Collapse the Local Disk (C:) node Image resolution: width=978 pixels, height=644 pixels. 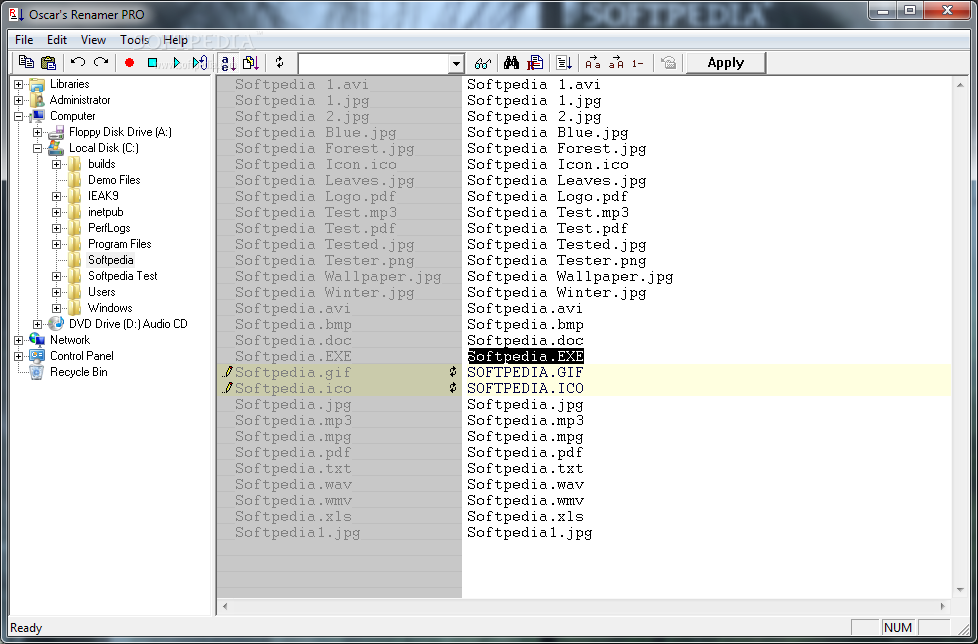point(38,148)
